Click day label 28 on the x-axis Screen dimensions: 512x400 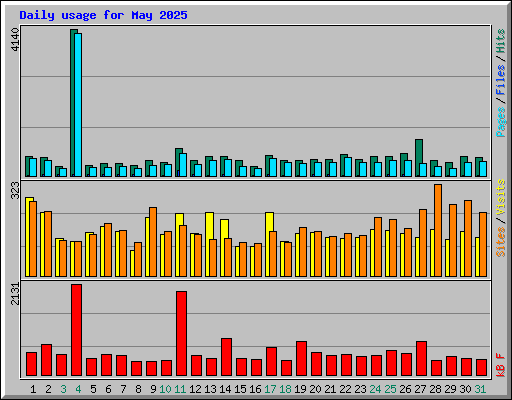435,389
